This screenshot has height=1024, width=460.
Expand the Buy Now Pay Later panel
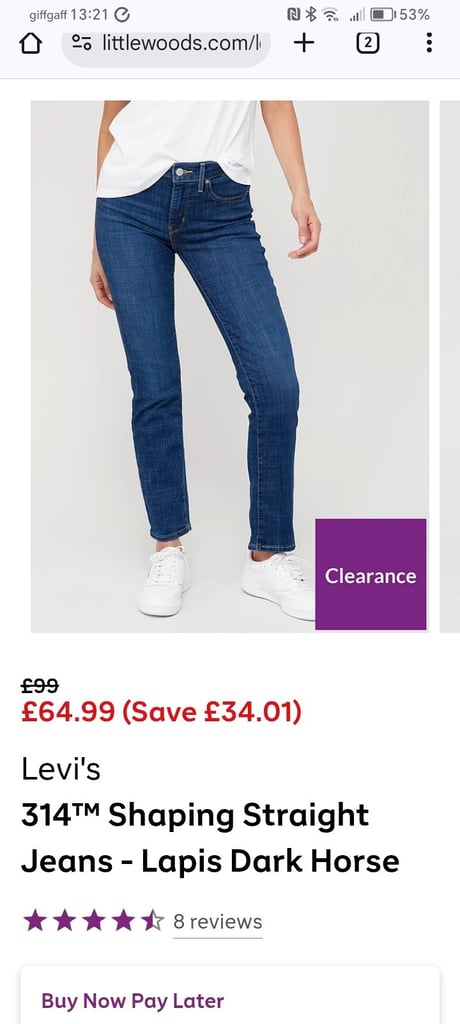click(229, 995)
